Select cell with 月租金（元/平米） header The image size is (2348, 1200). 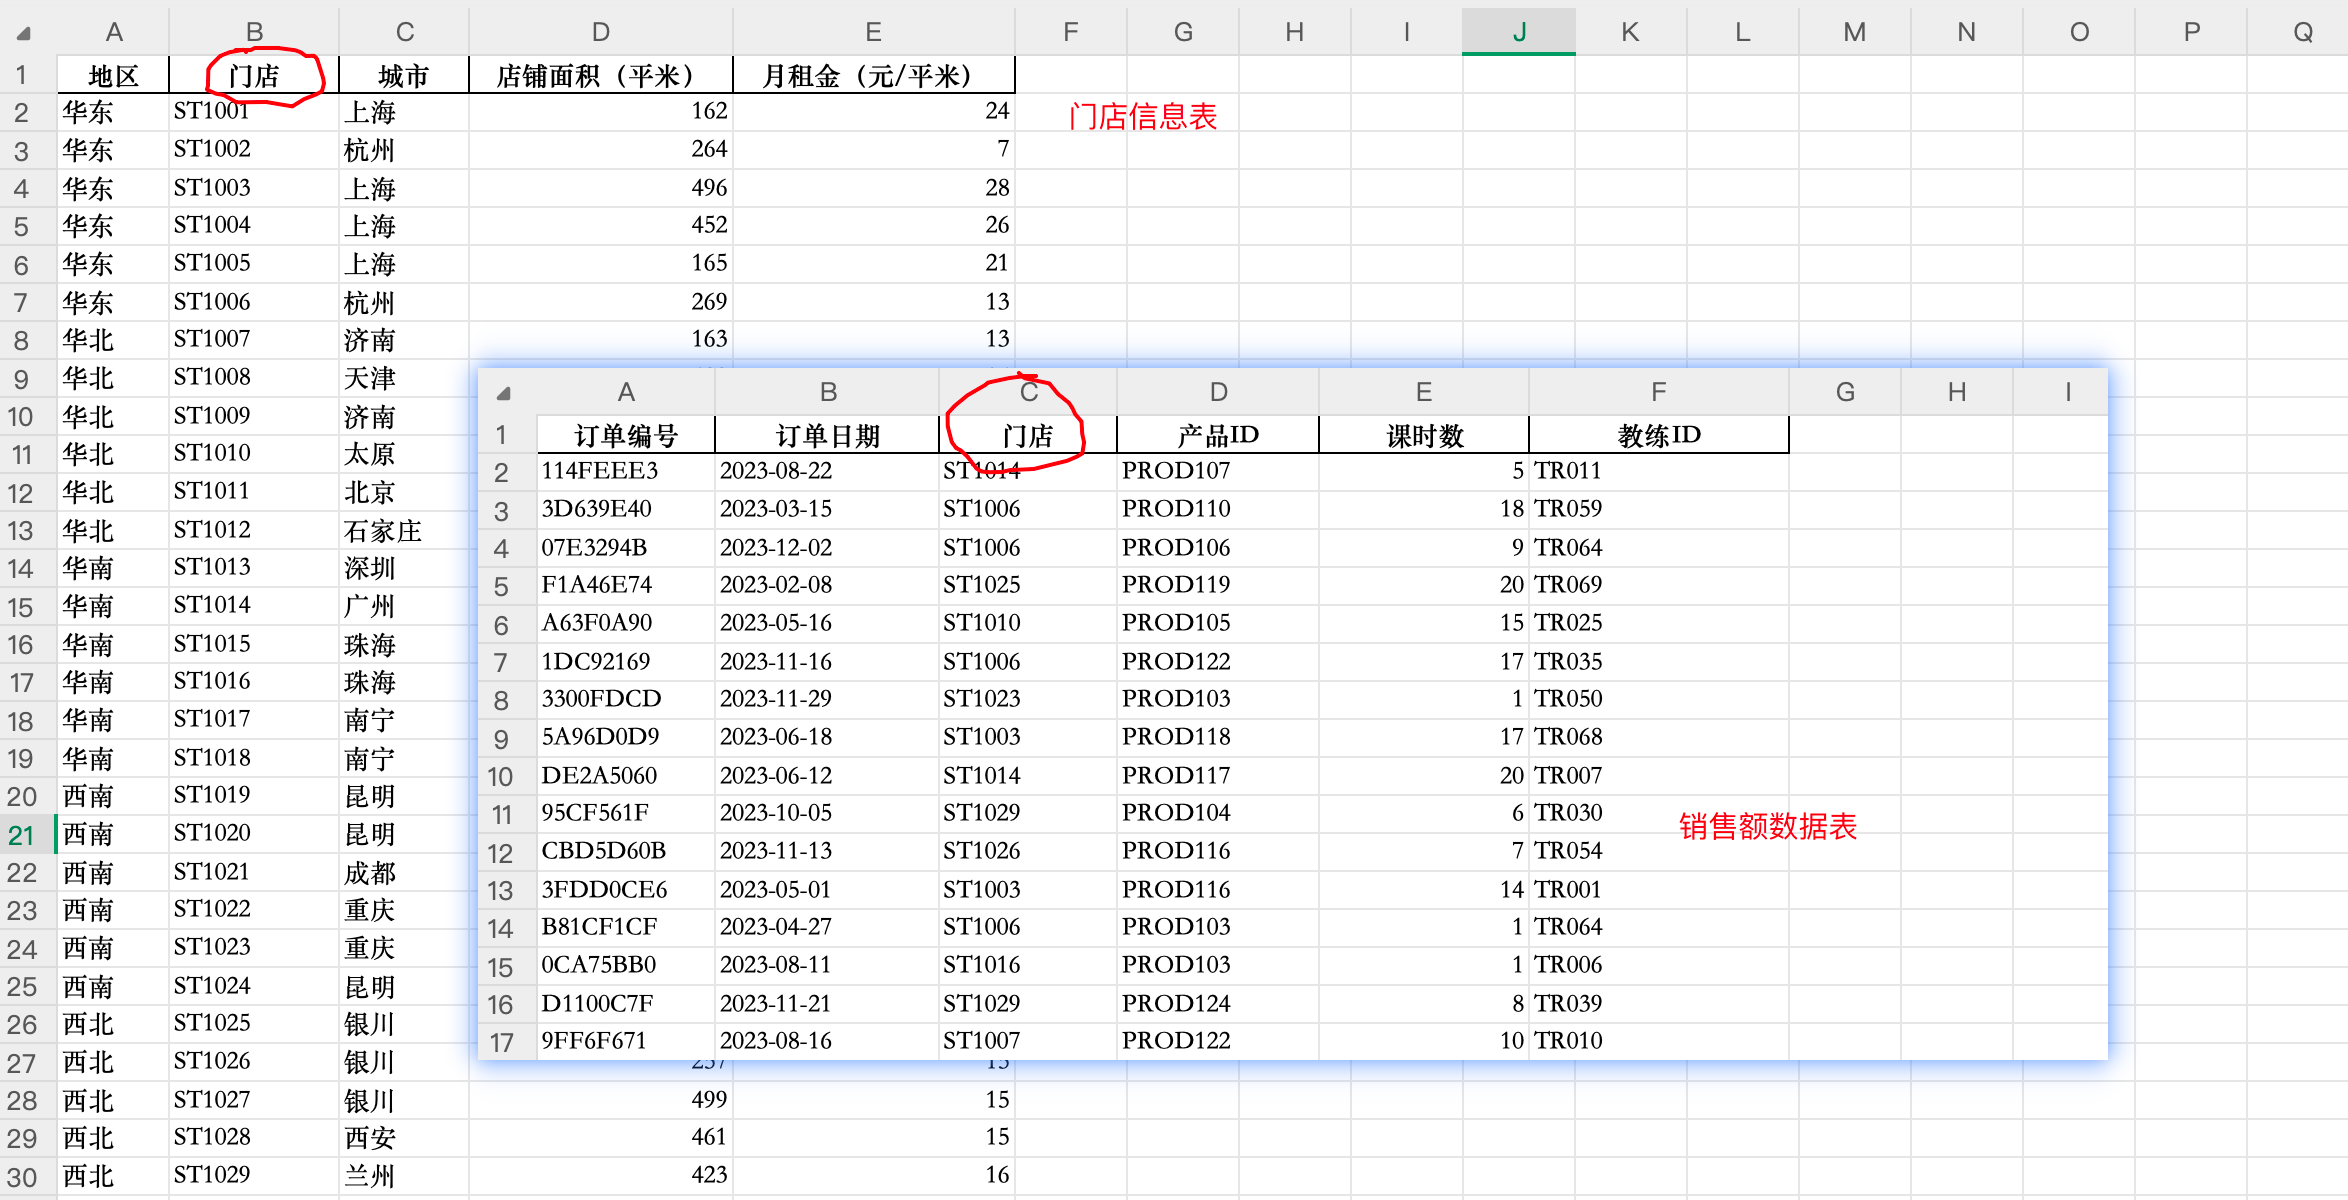(872, 76)
